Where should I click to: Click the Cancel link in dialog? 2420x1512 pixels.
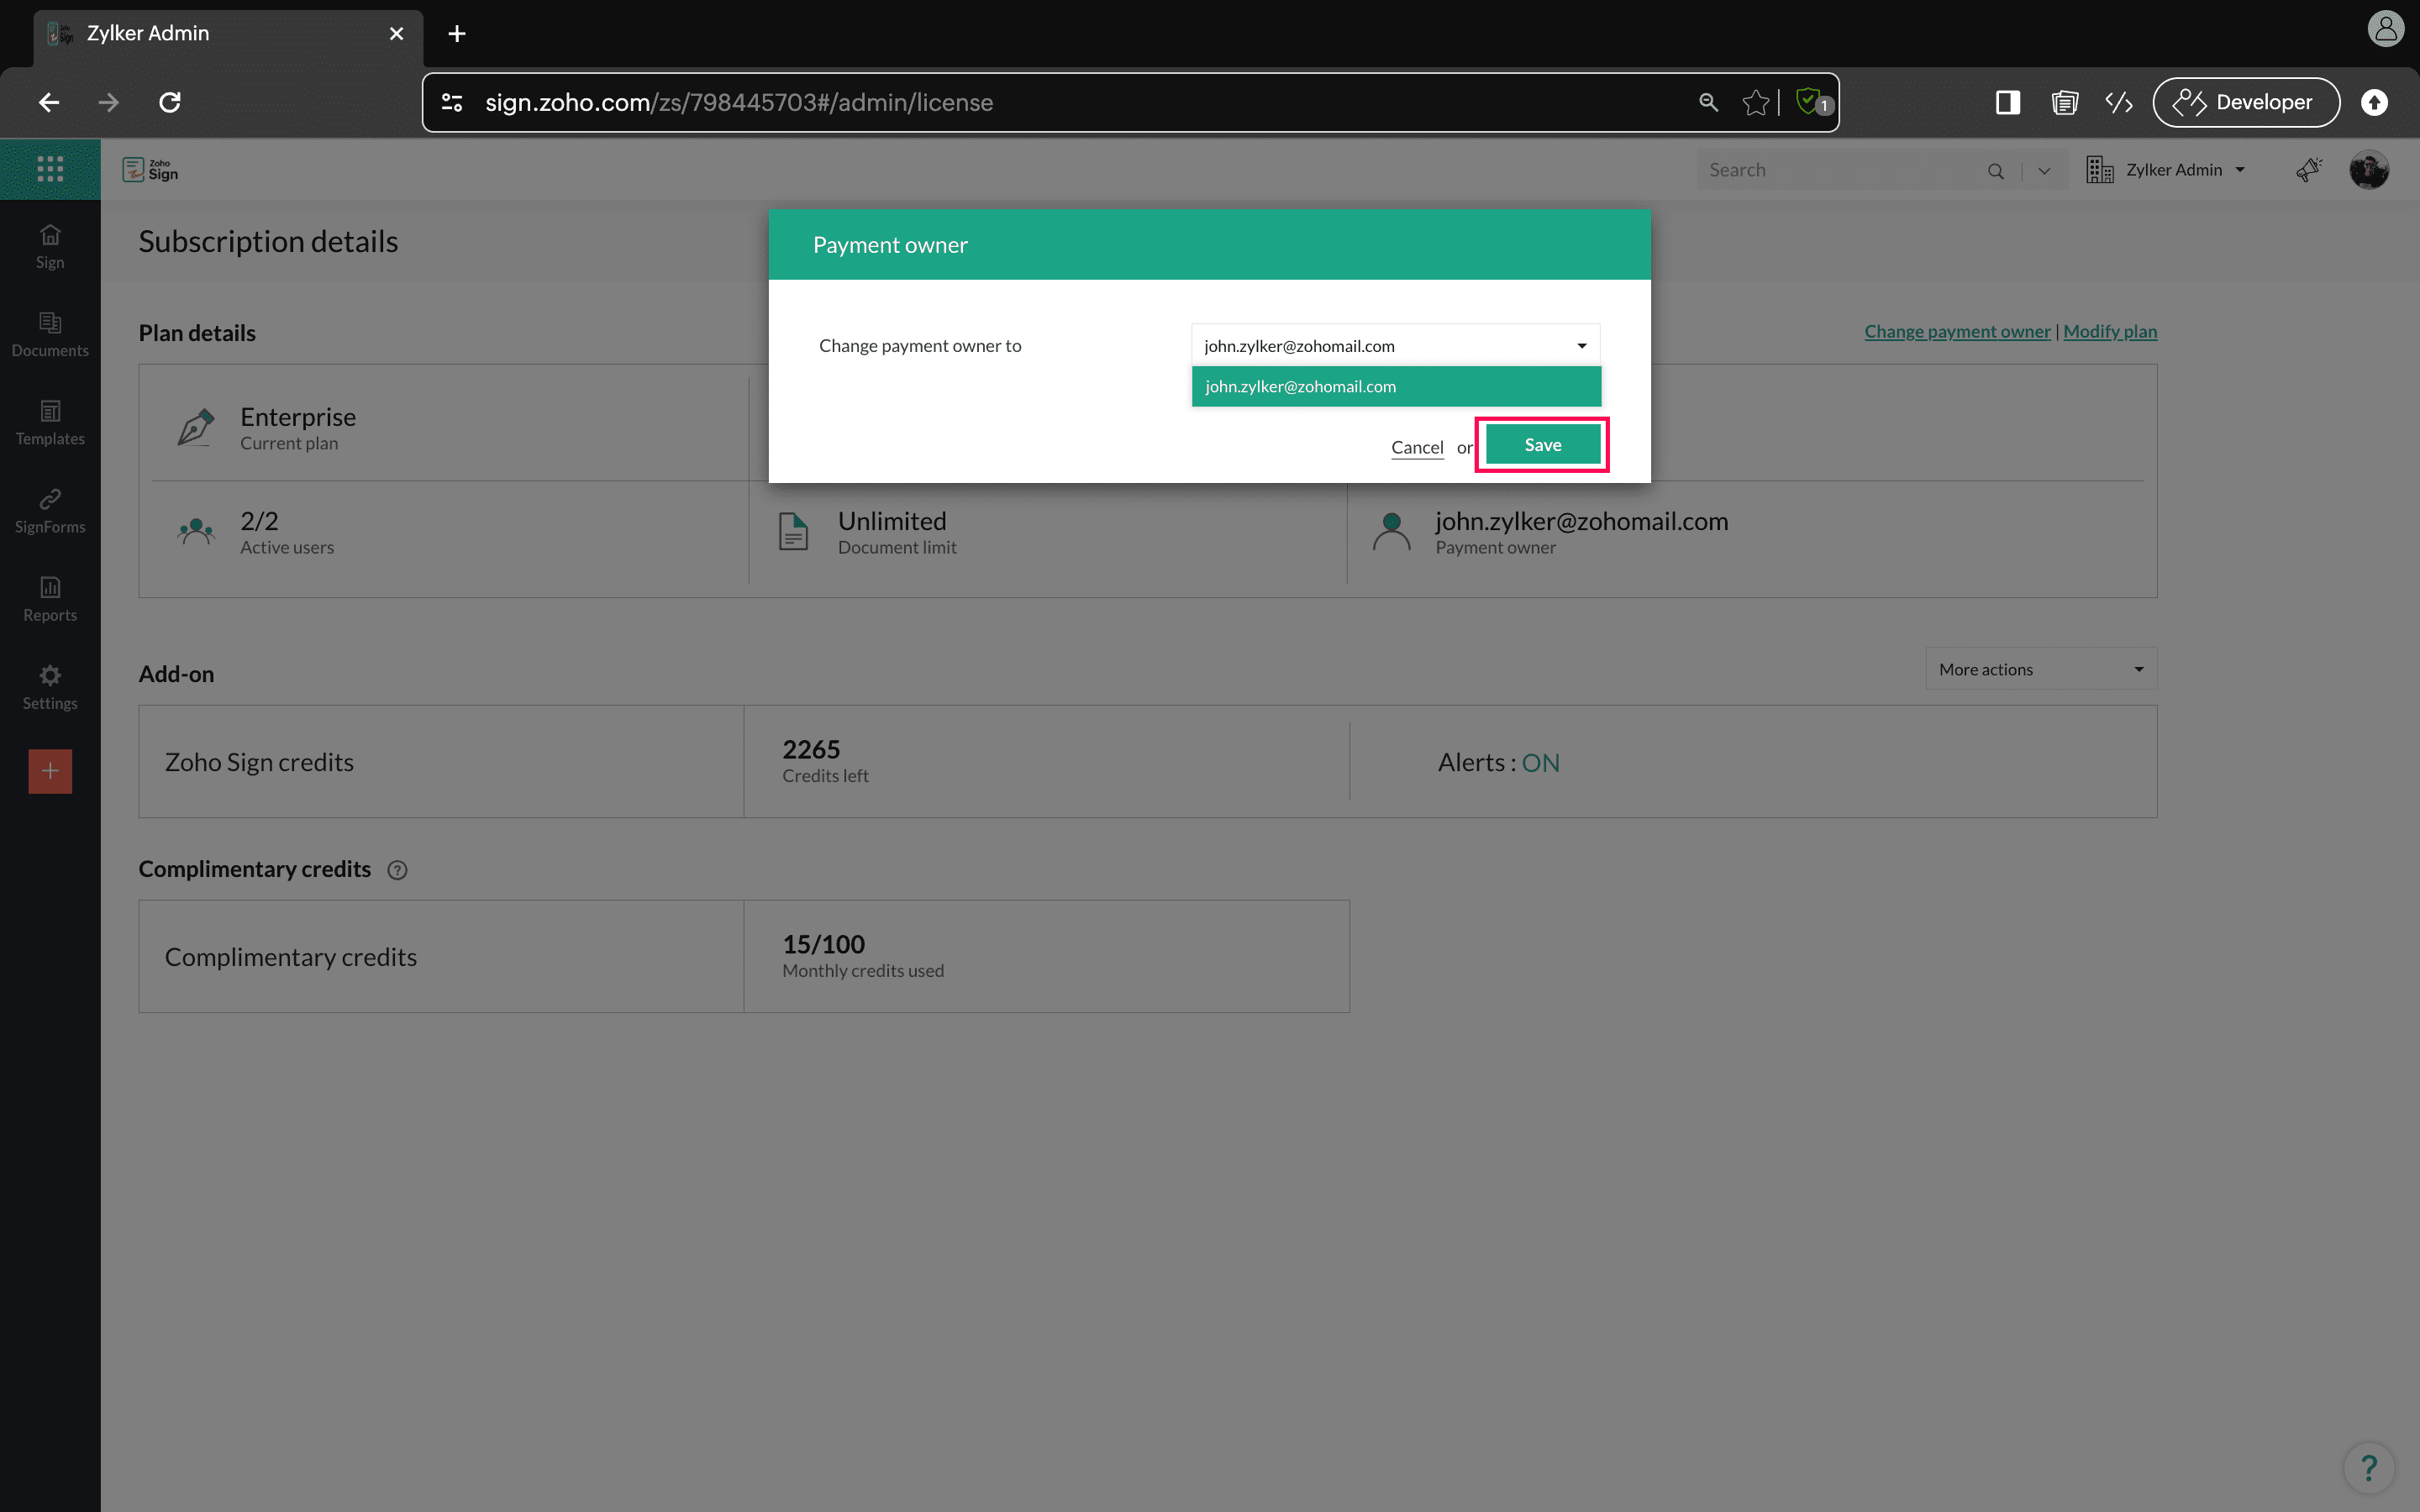coord(1417,448)
